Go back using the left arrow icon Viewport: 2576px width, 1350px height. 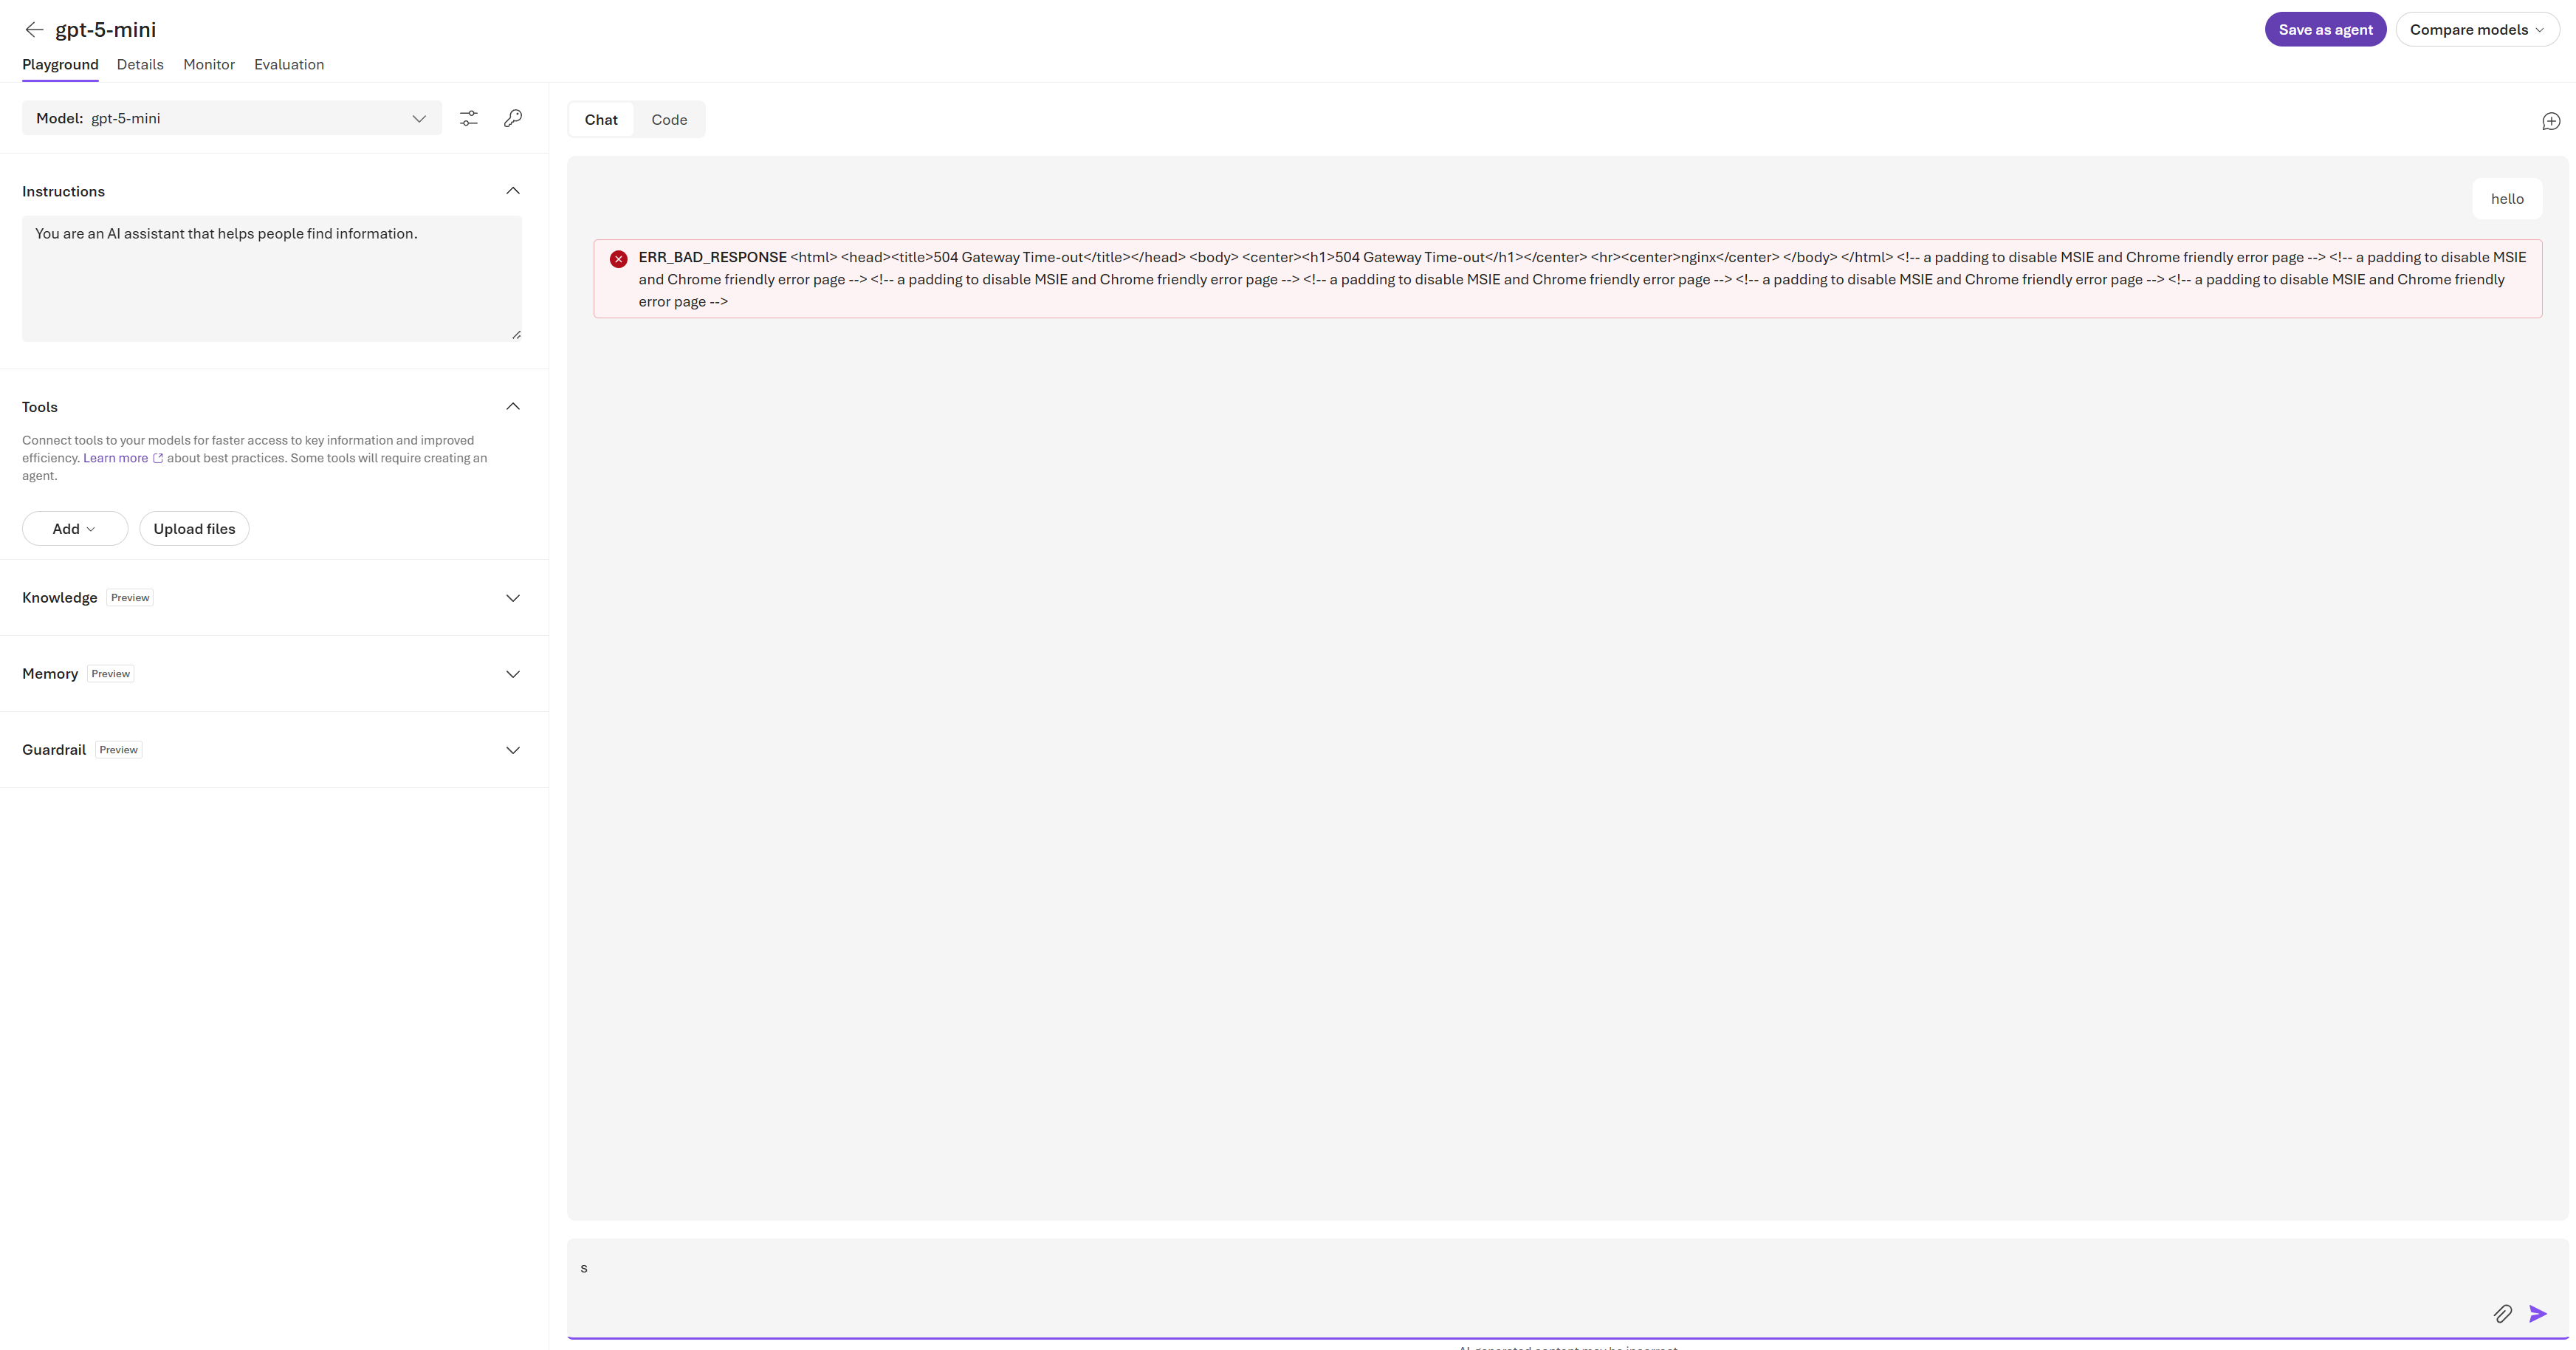tap(34, 30)
